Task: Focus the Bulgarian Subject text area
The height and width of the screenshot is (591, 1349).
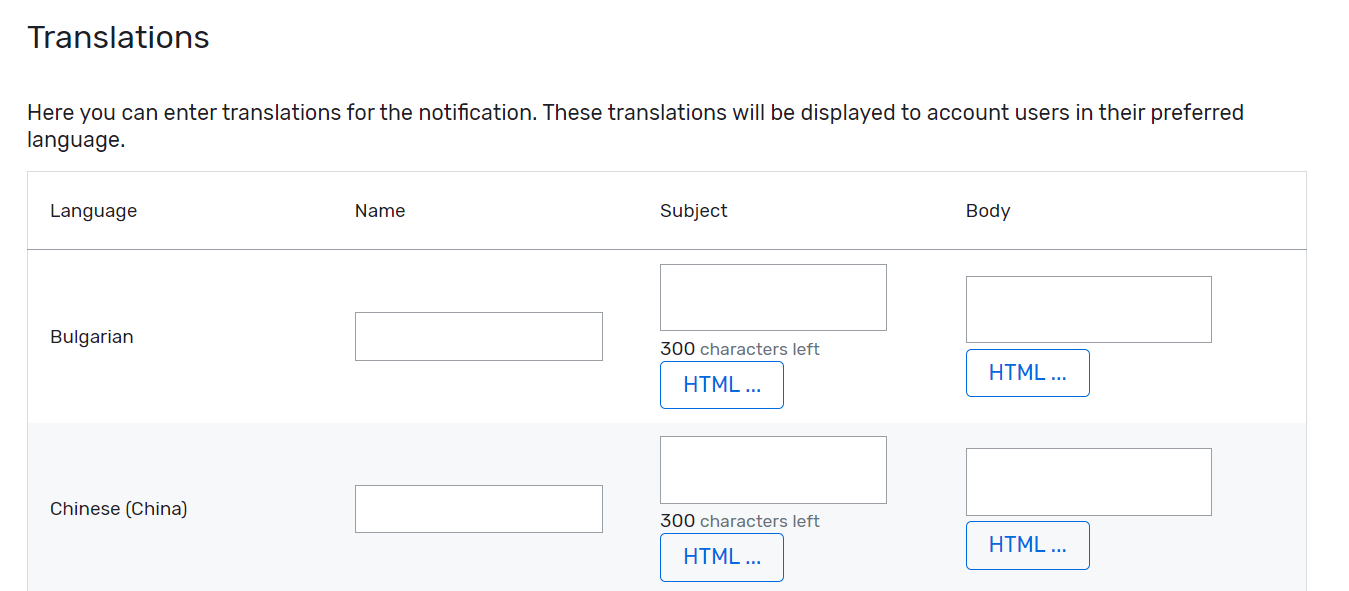Action: (x=772, y=296)
